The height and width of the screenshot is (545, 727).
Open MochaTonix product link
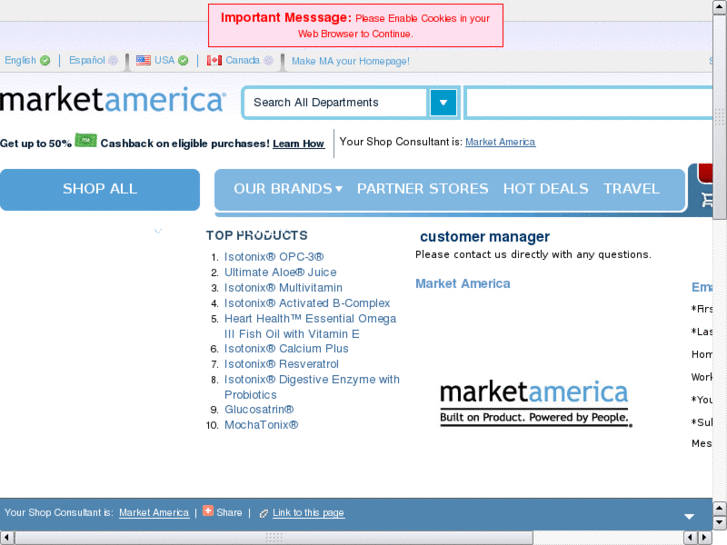(x=261, y=425)
